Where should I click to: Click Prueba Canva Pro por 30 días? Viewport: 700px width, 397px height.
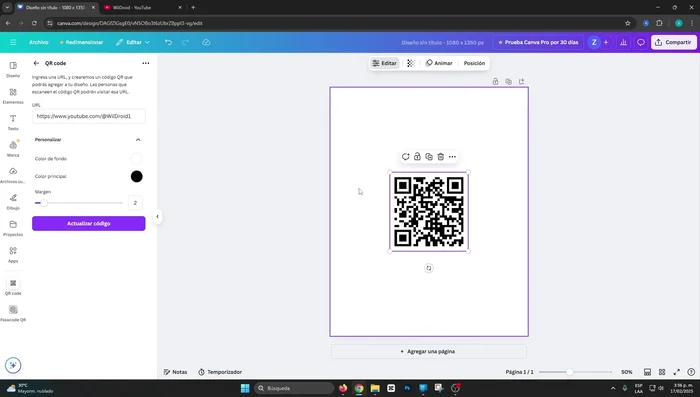pyautogui.click(x=538, y=42)
